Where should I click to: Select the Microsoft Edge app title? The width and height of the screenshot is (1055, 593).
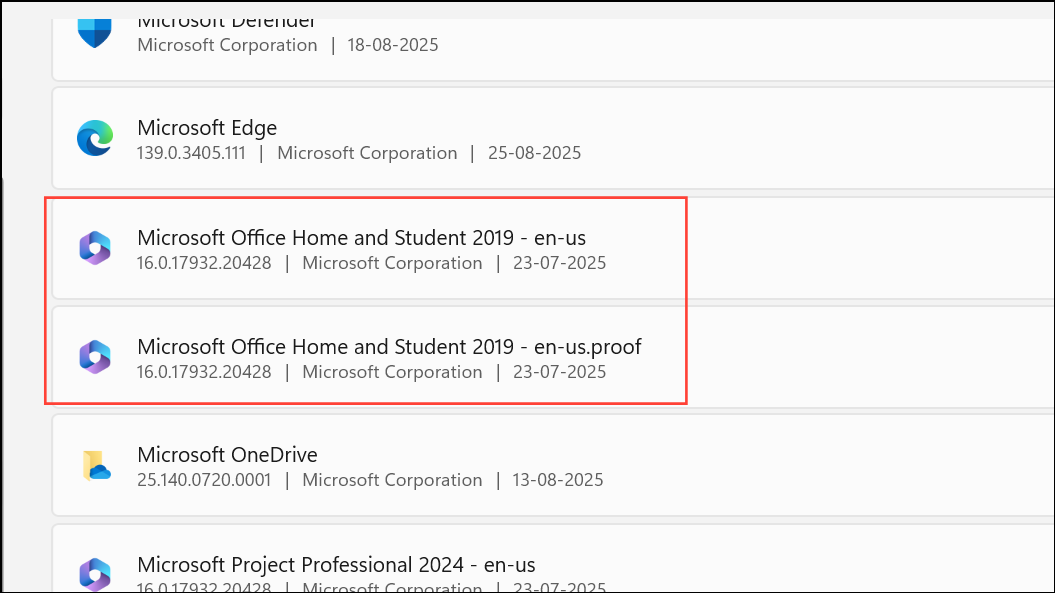[x=207, y=128]
